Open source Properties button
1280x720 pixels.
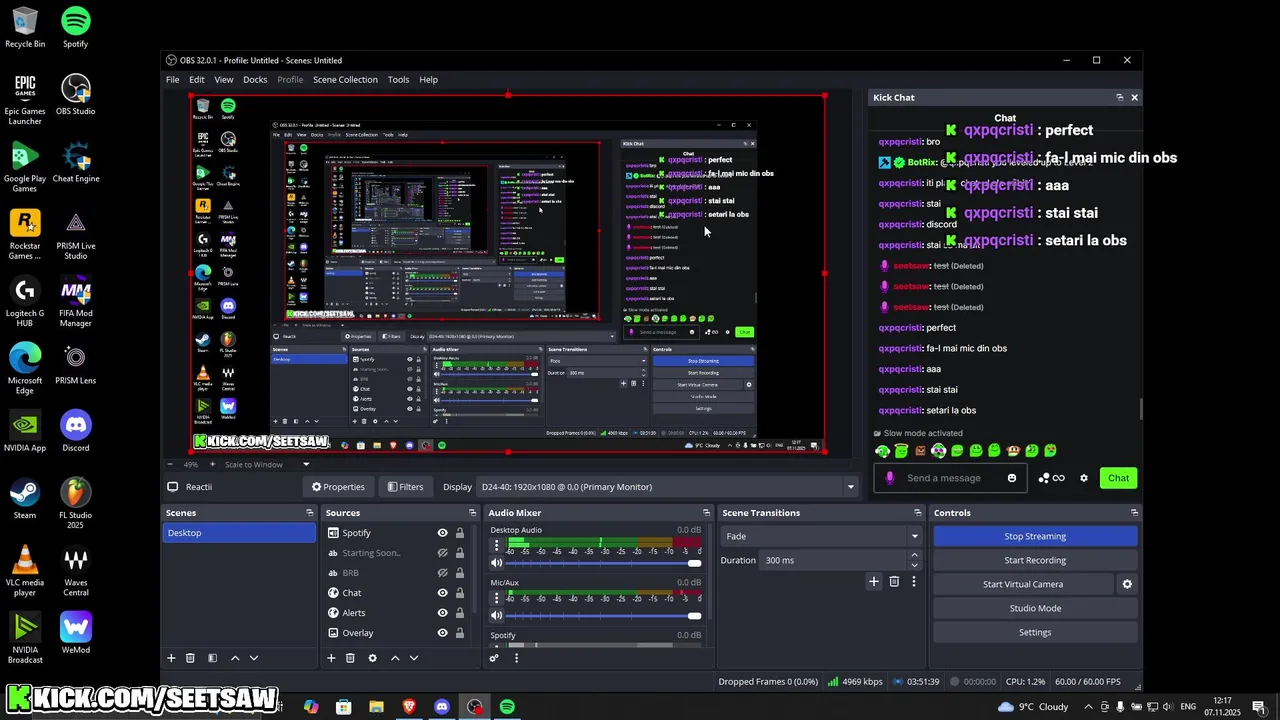(338, 487)
